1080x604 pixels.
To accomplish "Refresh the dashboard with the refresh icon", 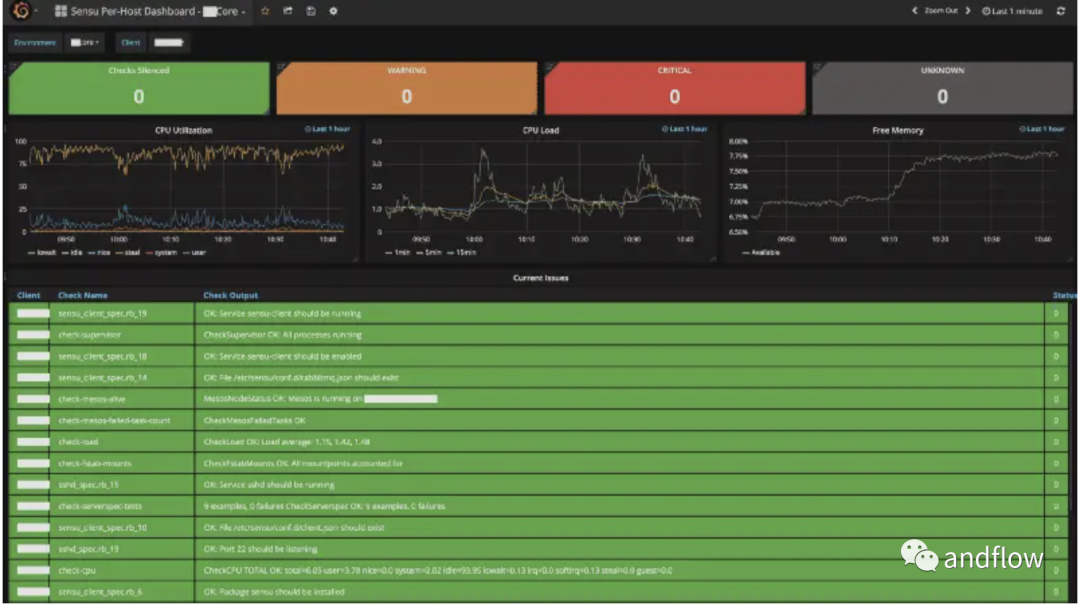I will pos(1060,11).
